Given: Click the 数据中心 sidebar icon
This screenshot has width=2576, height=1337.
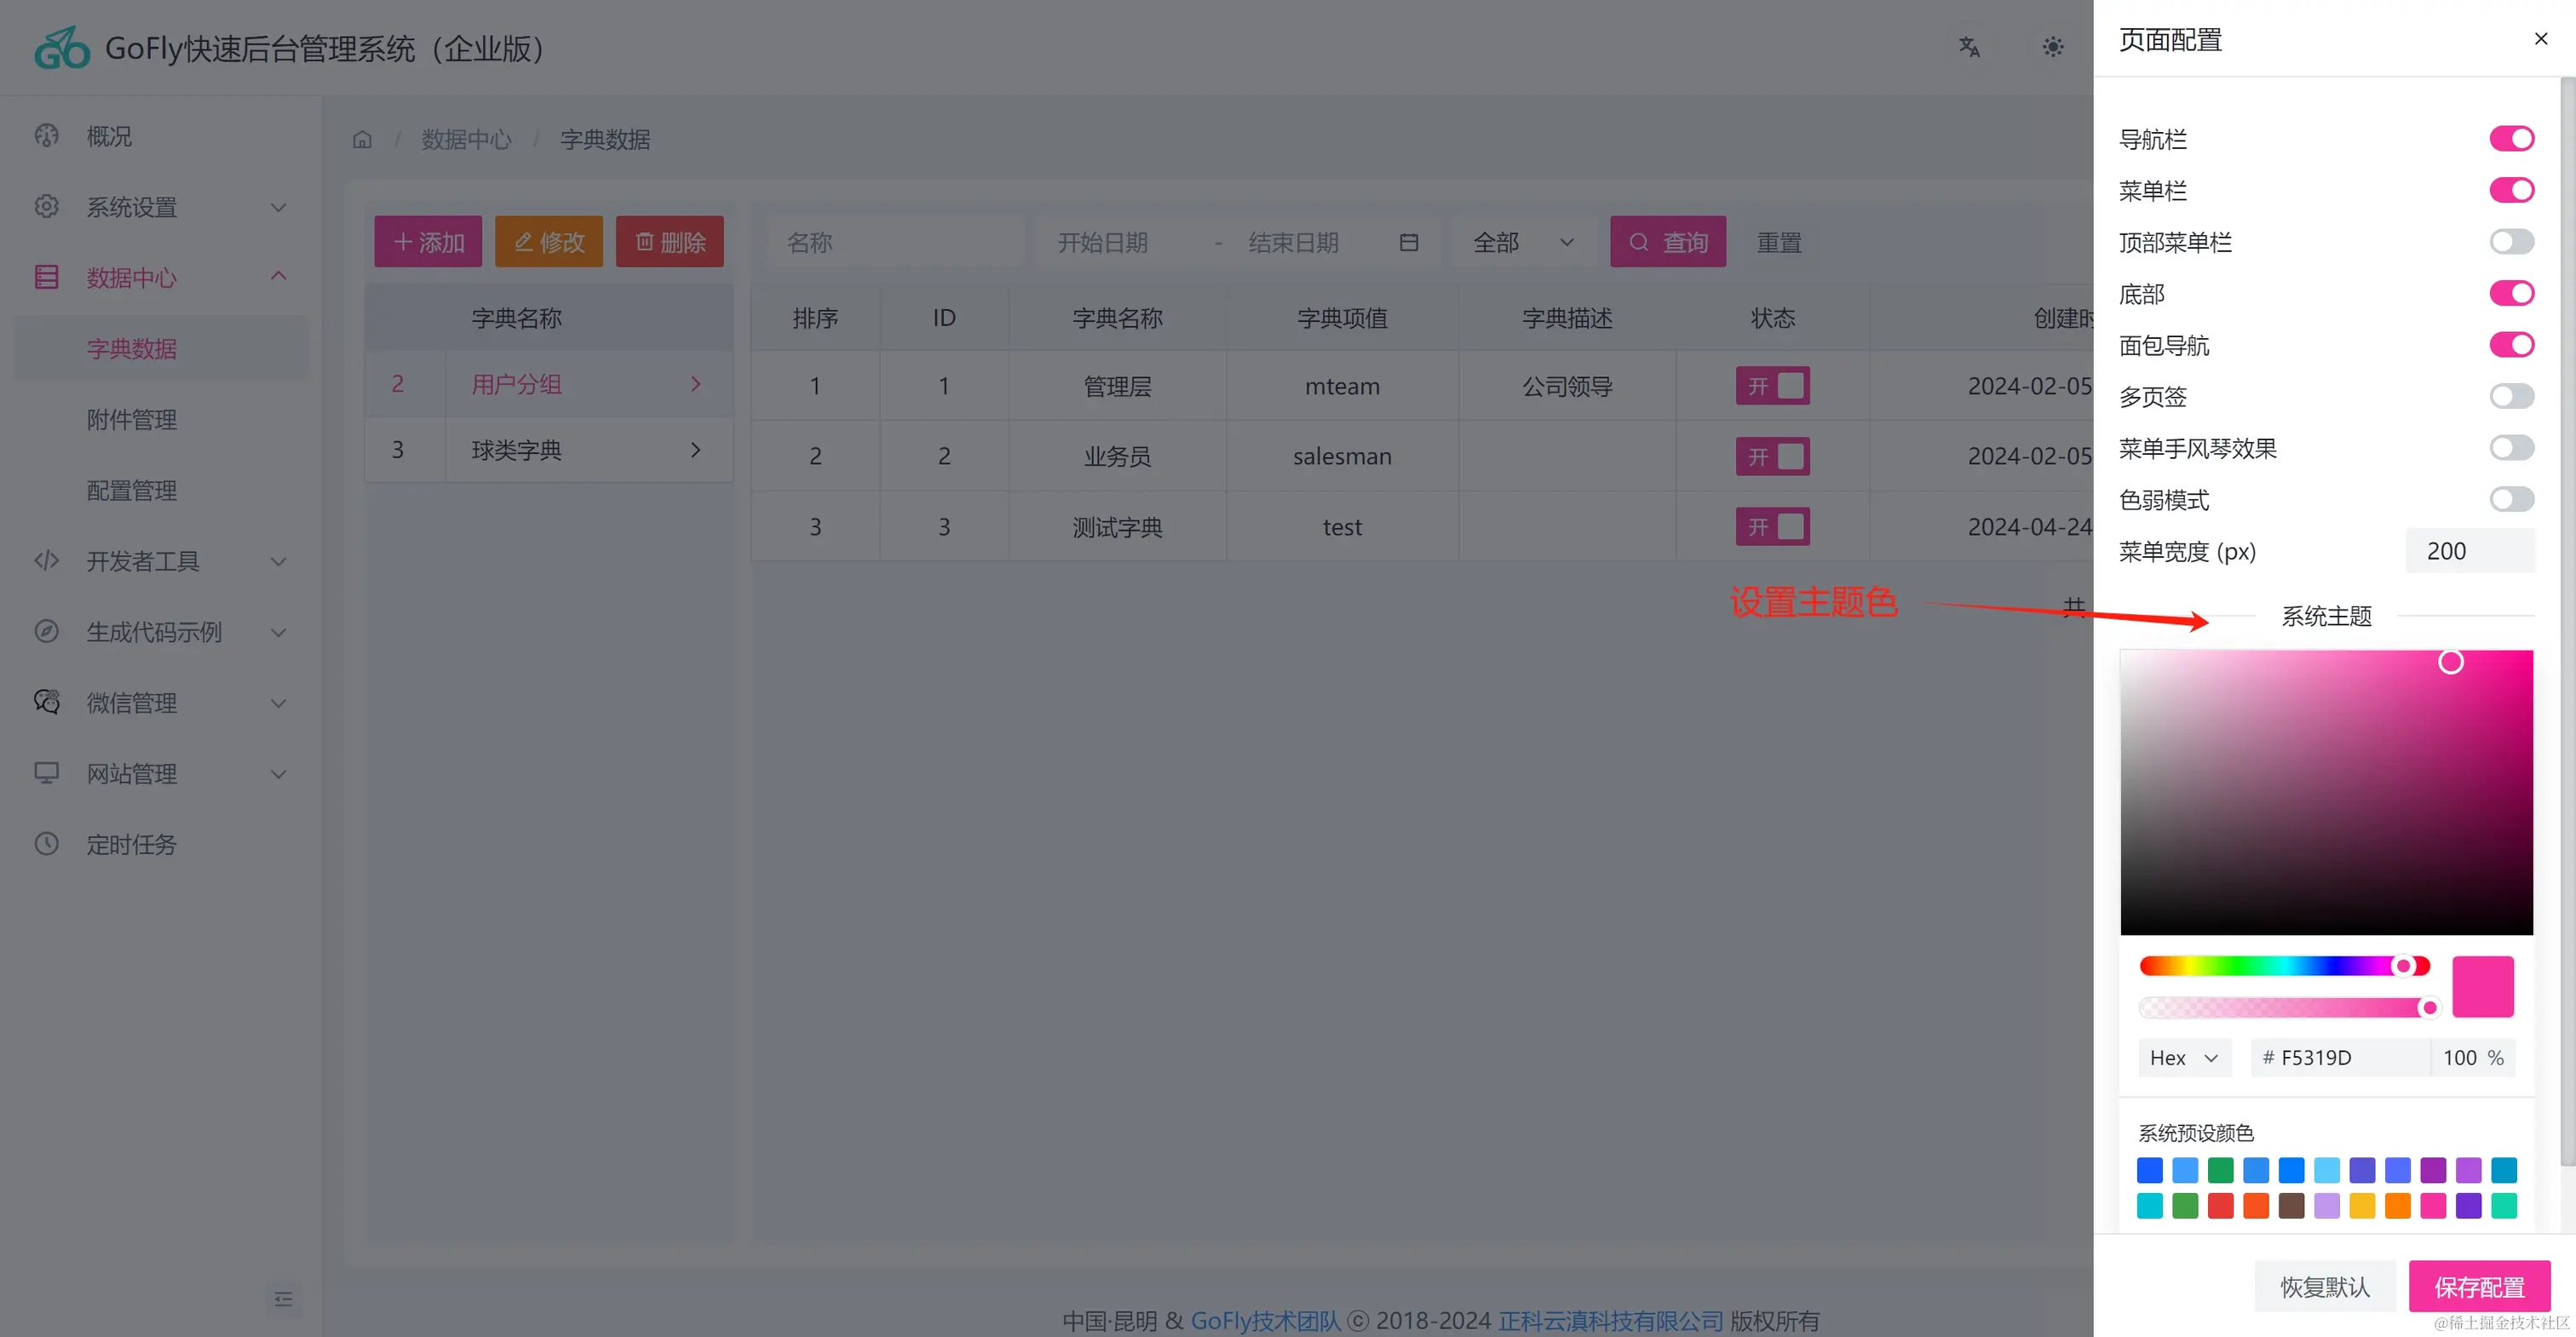Looking at the screenshot, I should pos(47,277).
